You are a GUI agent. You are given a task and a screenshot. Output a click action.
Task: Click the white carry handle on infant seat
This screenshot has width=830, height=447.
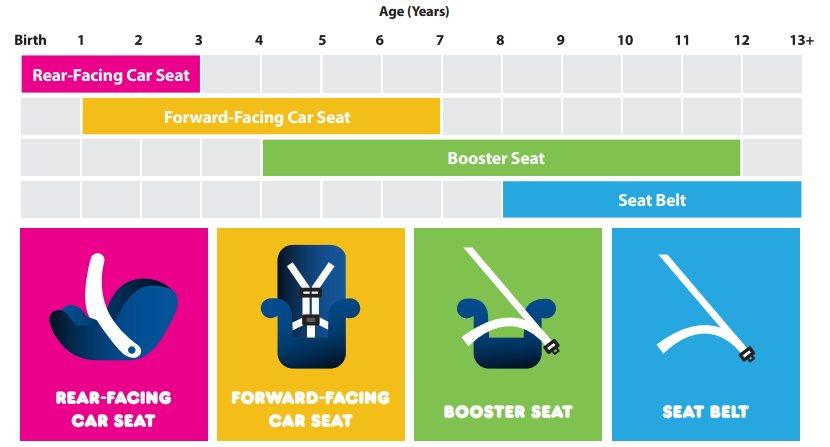(x=112, y=305)
